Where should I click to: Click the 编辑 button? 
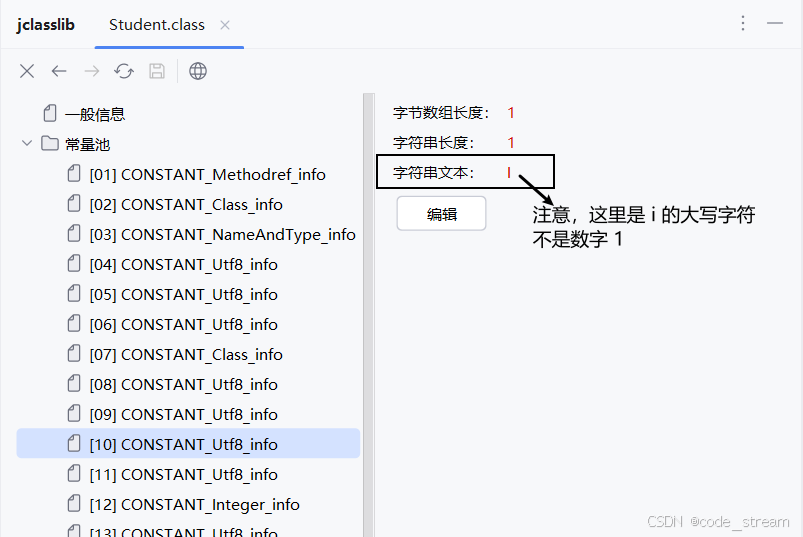(x=441, y=213)
